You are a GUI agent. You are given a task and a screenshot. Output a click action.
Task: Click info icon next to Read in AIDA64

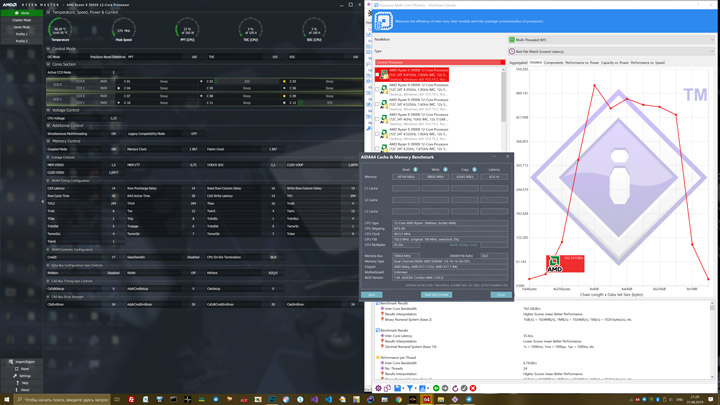pyautogui.click(x=415, y=169)
